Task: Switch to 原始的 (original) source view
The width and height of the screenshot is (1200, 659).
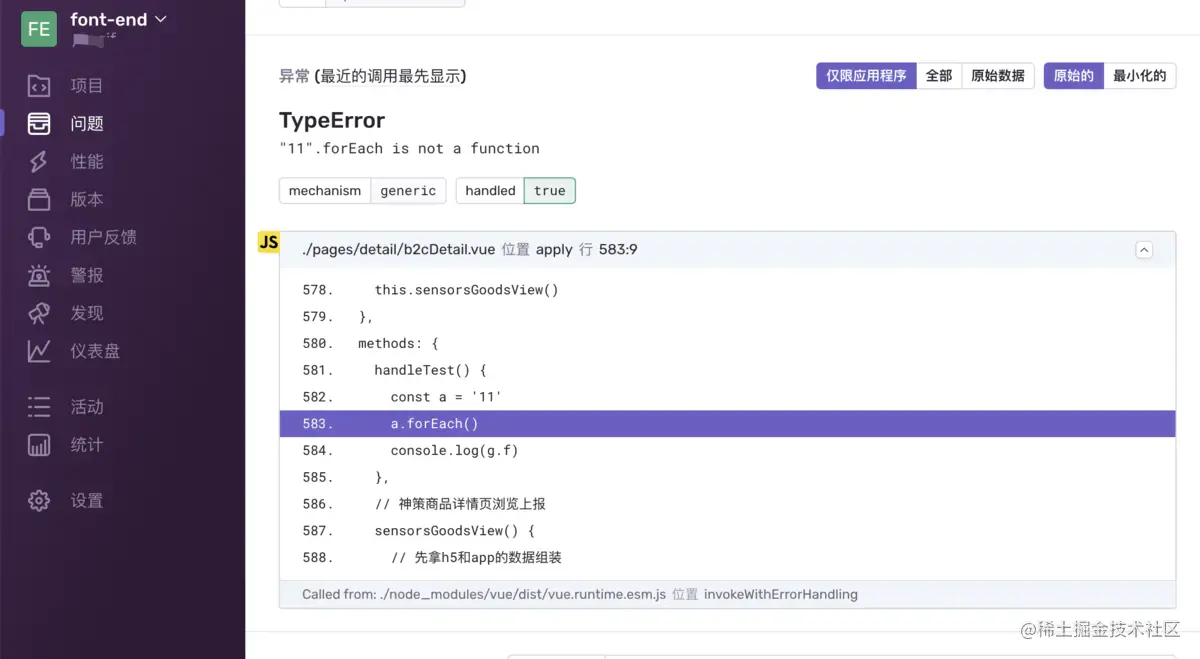Action: click(x=1074, y=76)
